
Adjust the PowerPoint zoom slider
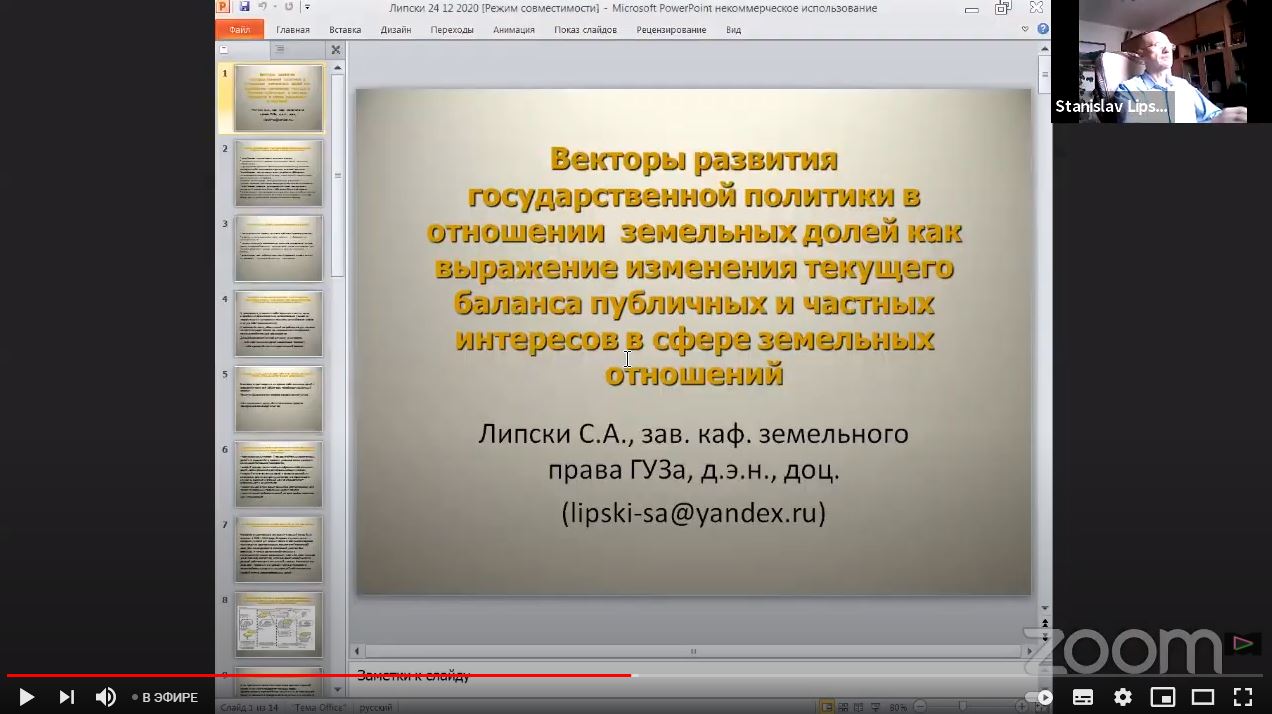point(965,707)
